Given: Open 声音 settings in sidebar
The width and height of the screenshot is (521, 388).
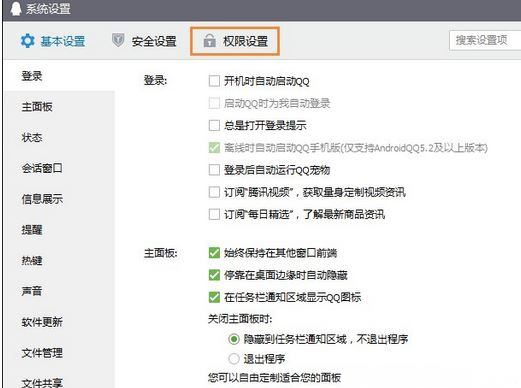Looking at the screenshot, I should click(32, 291).
